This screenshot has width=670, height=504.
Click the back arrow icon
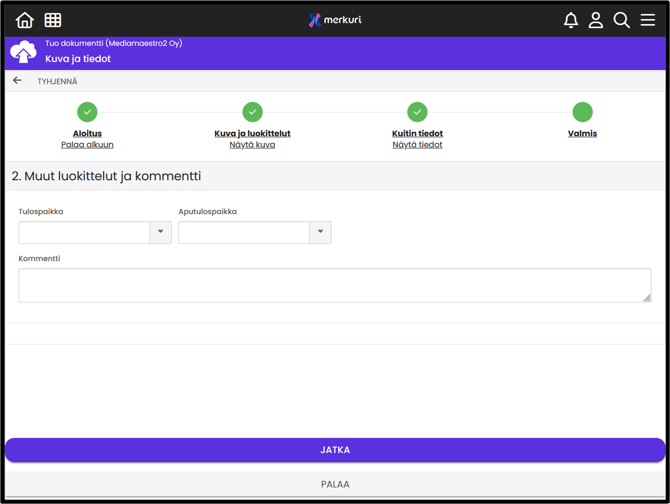pos(17,81)
